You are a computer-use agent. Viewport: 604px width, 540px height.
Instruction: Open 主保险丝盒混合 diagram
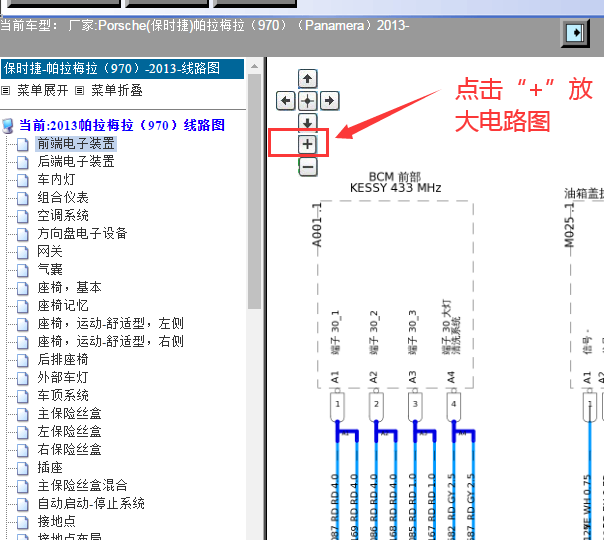(x=82, y=486)
